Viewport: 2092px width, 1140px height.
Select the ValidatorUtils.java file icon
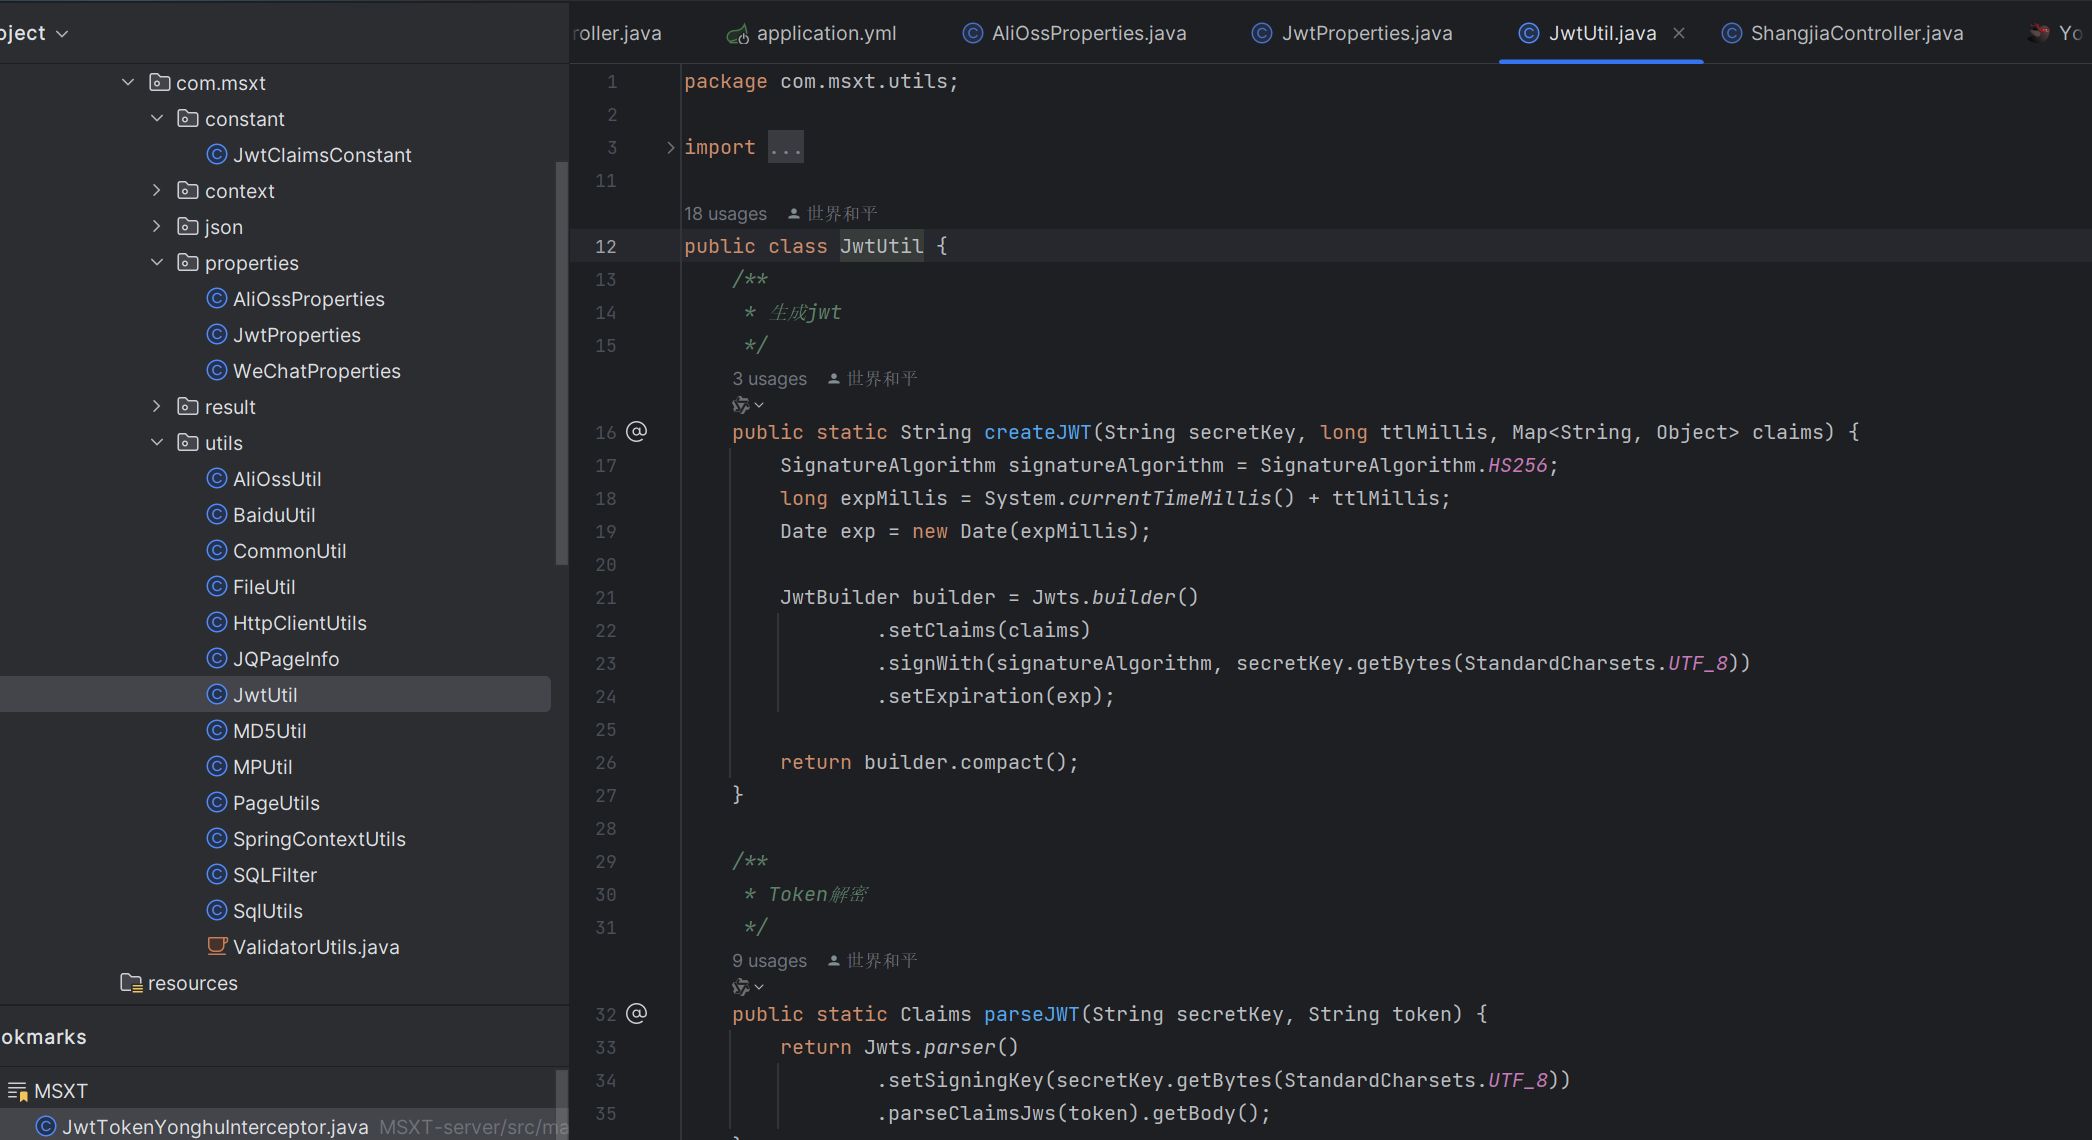[216, 946]
